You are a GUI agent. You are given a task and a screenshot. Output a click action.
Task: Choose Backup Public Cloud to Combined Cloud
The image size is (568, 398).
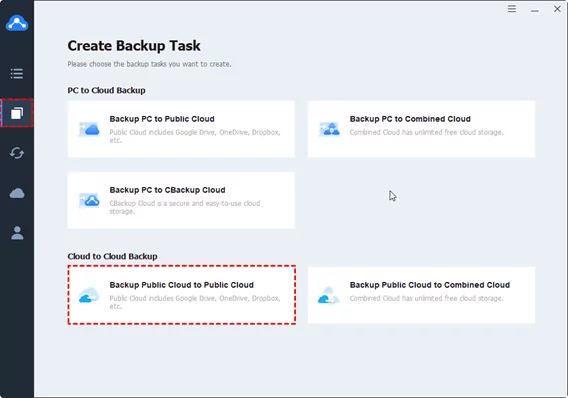point(421,295)
